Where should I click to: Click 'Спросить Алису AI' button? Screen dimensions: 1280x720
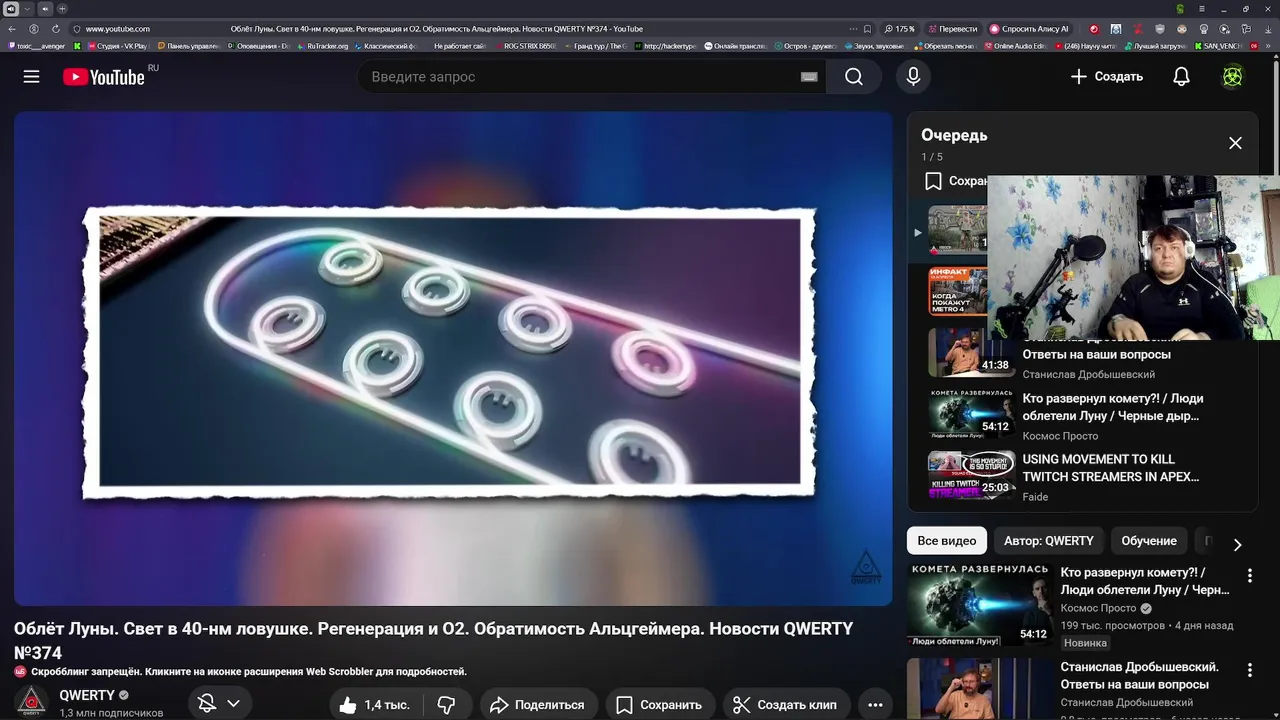[x=1030, y=29]
